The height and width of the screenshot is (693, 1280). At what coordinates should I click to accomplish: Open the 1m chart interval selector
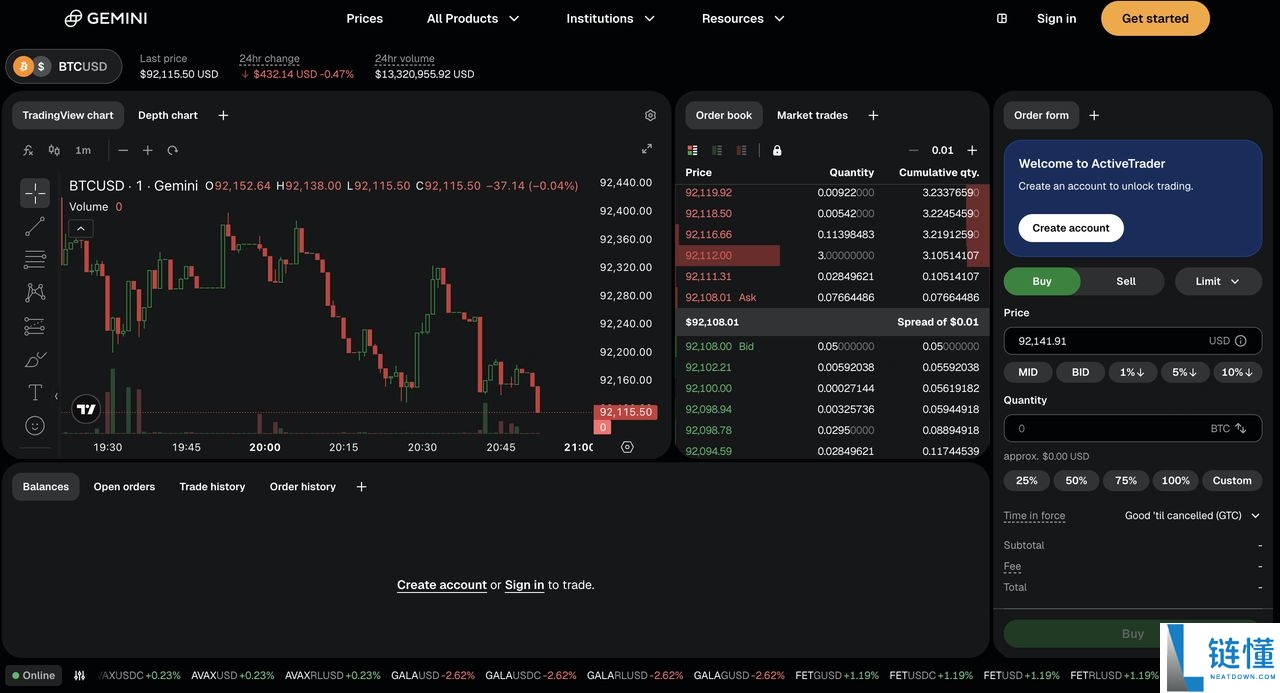coord(83,150)
